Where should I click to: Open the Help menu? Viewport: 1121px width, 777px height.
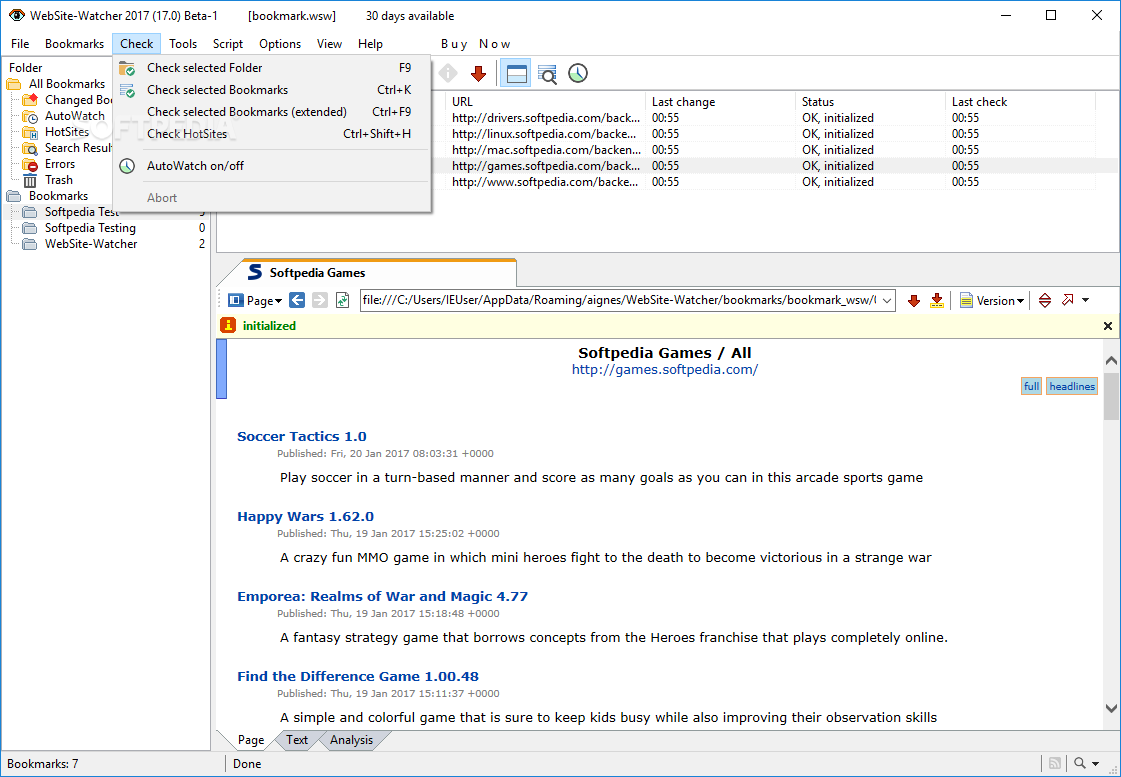pos(370,44)
